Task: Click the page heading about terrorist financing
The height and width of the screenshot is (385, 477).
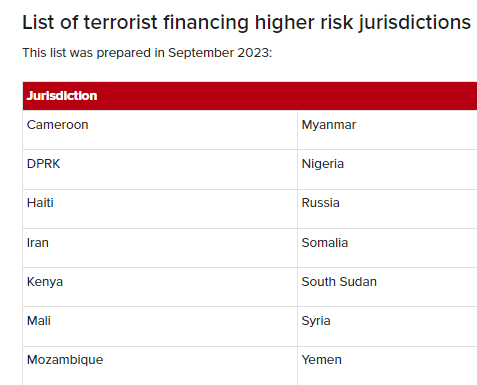Action: tap(246, 23)
